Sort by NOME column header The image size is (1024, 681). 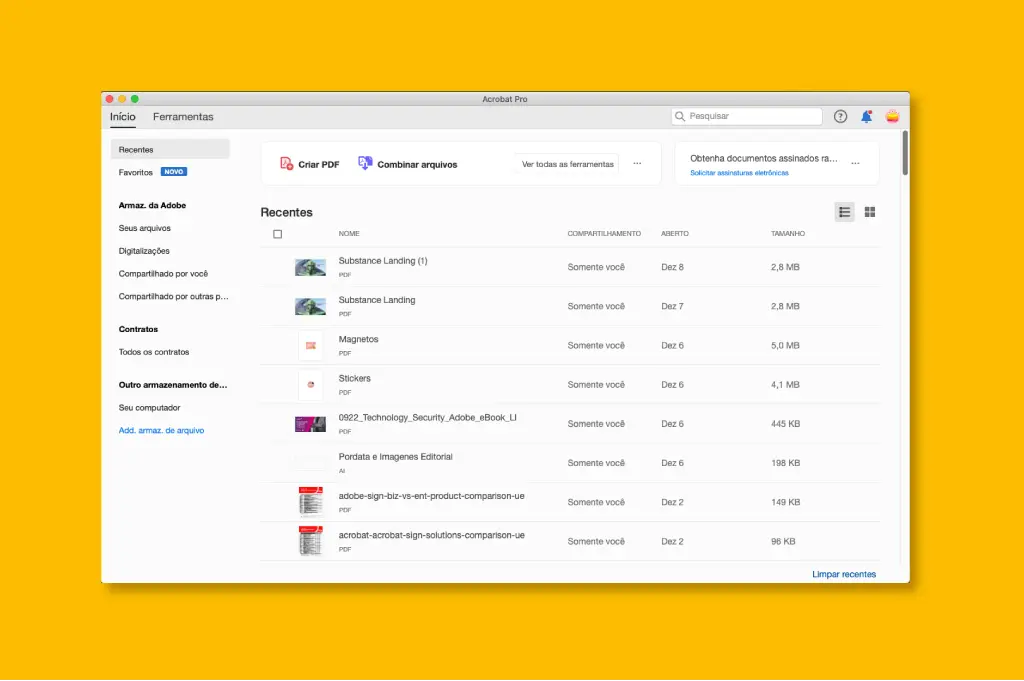pyautogui.click(x=349, y=234)
